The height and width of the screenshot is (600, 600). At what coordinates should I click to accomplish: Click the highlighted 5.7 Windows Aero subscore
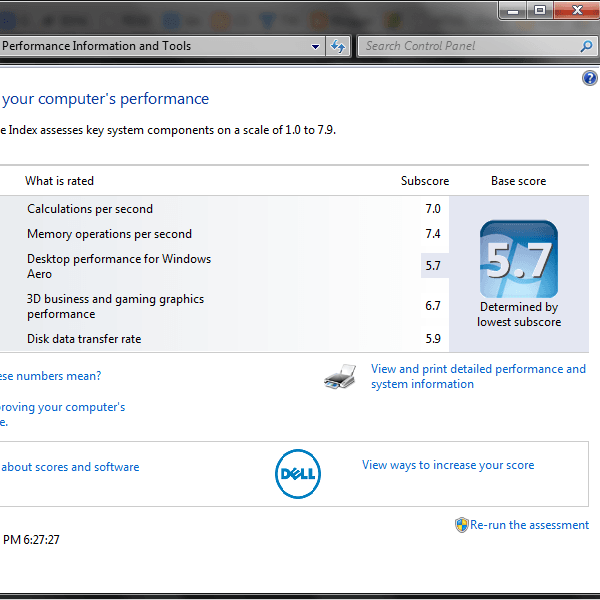tap(433, 266)
